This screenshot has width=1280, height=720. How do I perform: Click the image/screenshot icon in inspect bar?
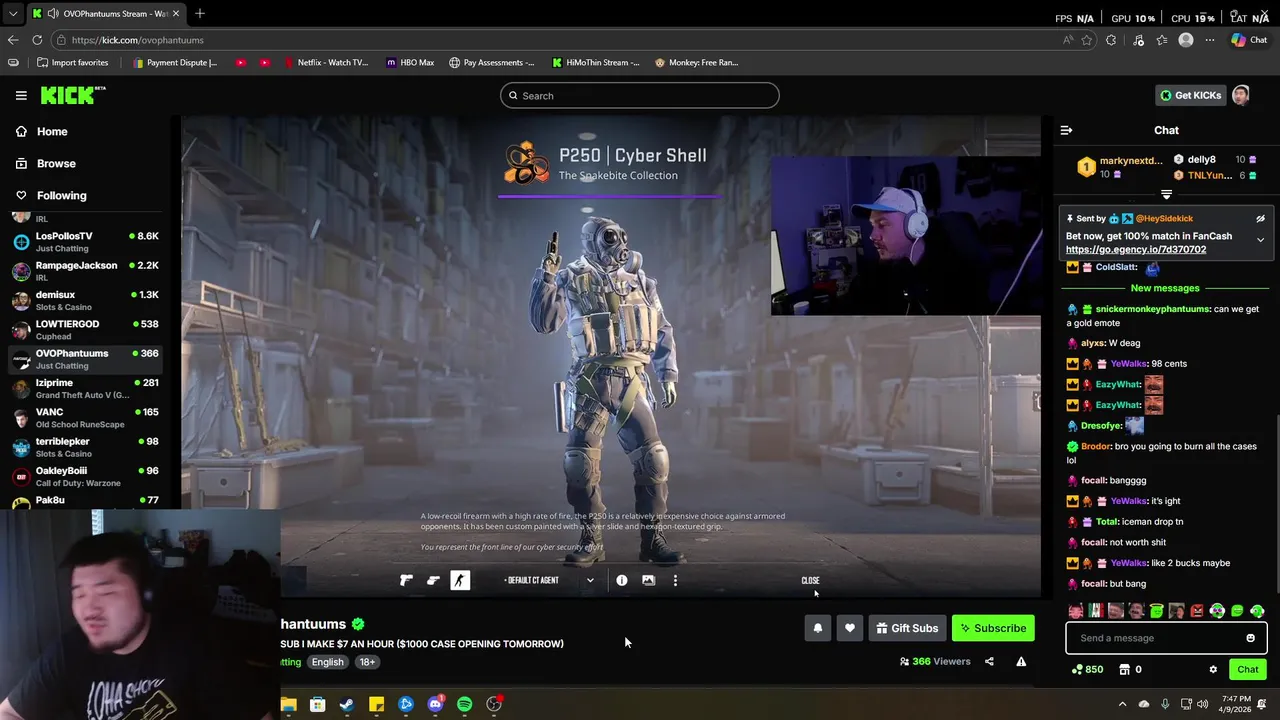(648, 580)
